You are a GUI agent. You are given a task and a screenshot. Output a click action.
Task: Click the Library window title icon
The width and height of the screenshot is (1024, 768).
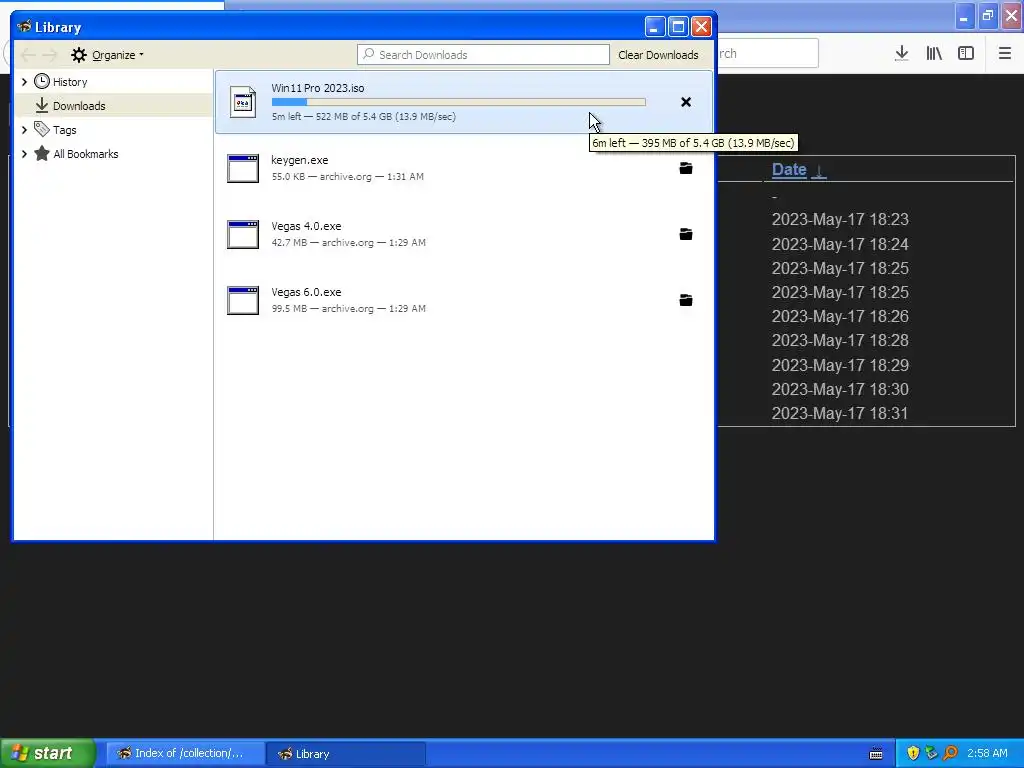[x=24, y=27]
